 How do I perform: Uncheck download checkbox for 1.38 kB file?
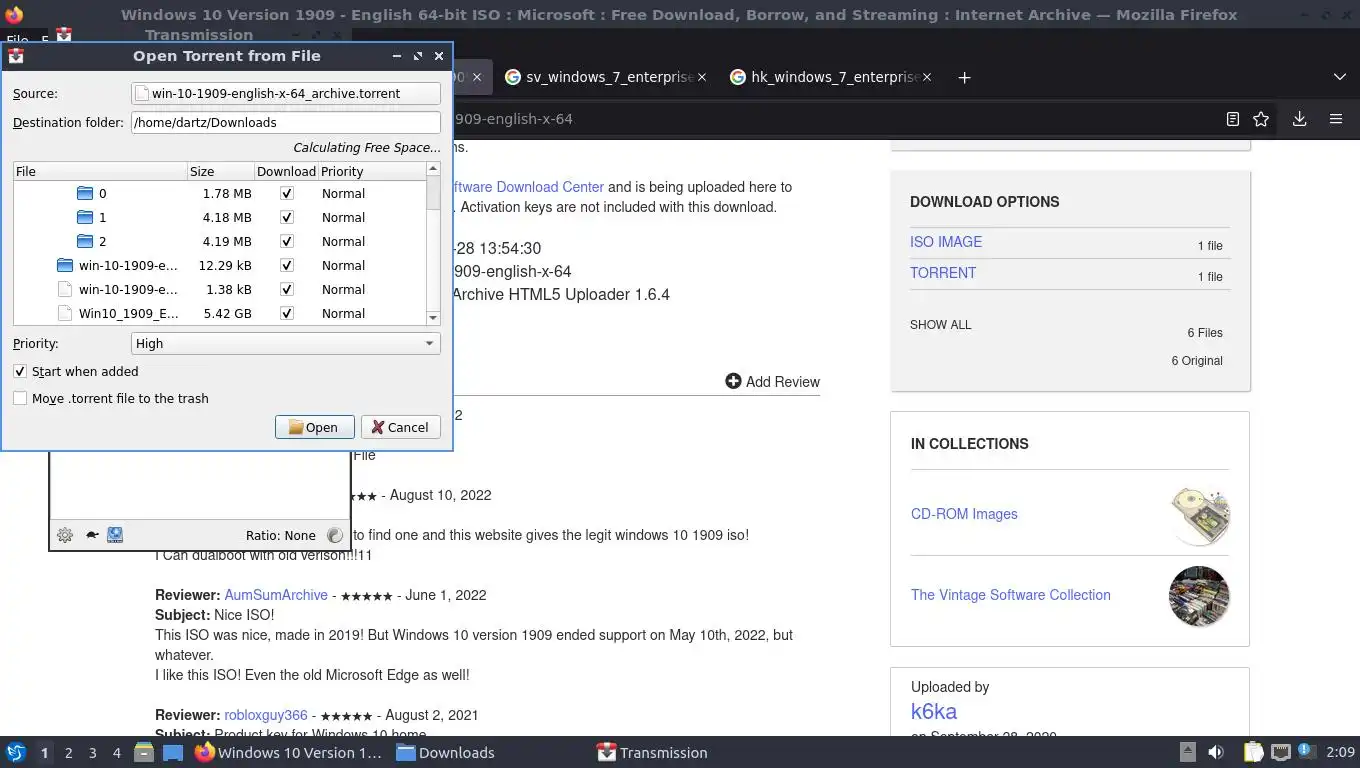287,289
